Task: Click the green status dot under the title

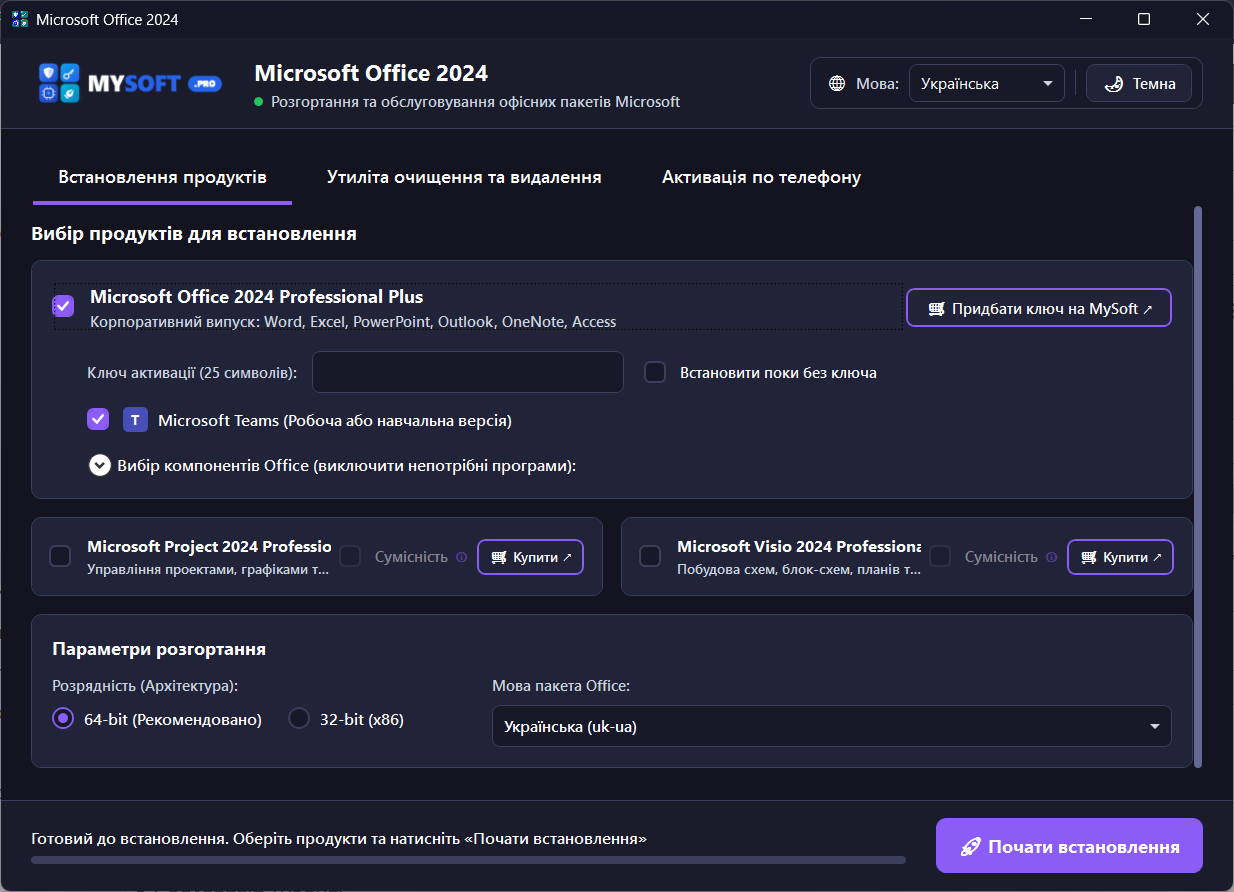Action: [x=258, y=102]
